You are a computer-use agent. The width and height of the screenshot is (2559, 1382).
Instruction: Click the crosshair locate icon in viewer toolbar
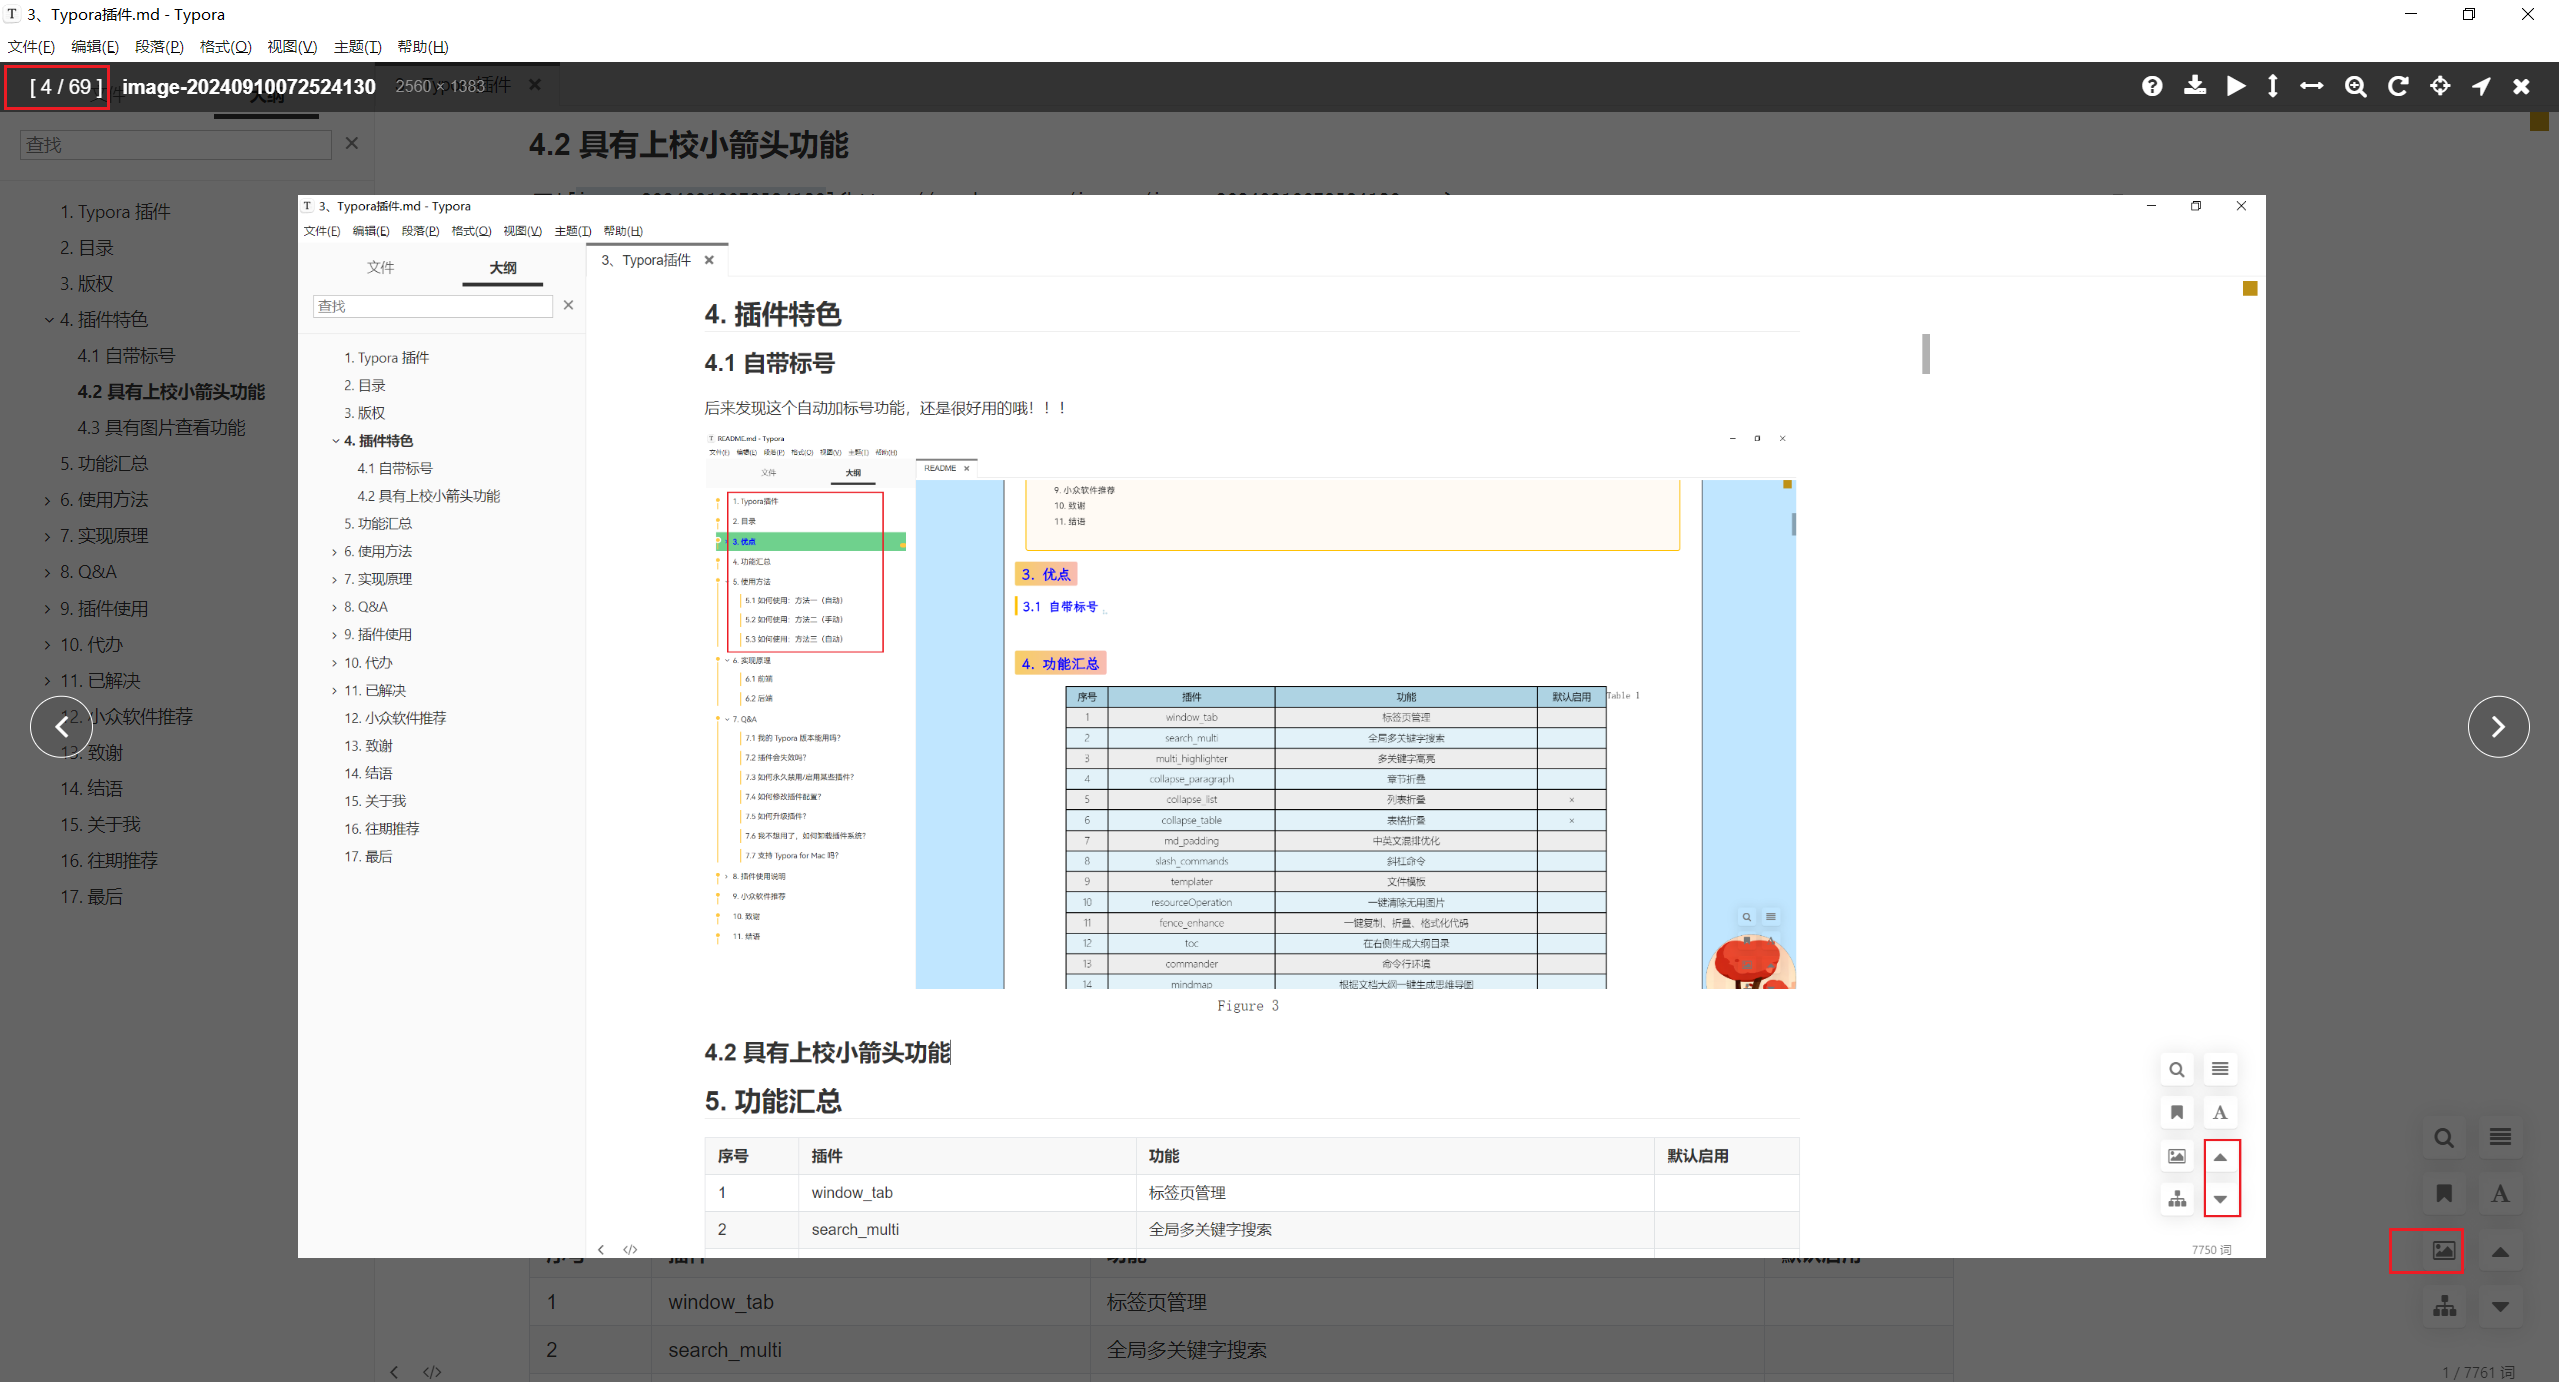pyautogui.click(x=2439, y=86)
